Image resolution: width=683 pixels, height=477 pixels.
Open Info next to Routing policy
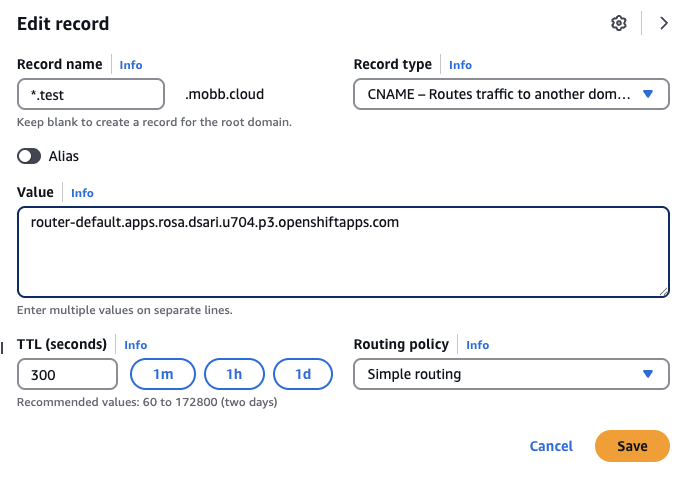(x=477, y=345)
